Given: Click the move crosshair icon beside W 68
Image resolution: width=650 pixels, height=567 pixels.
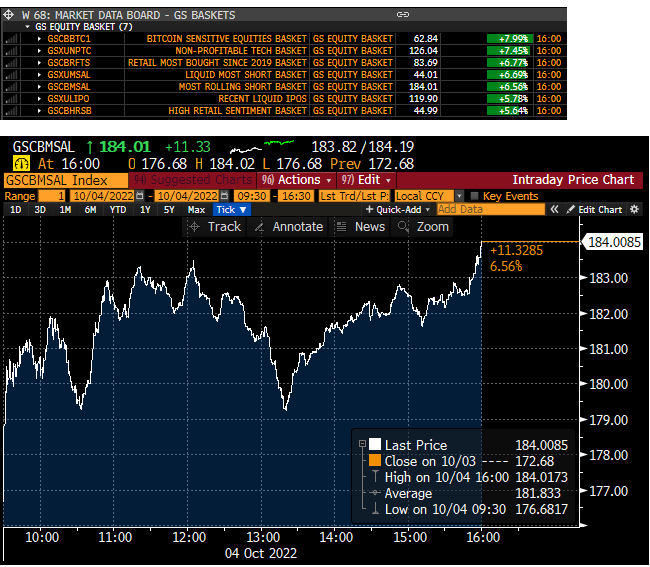Looking at the screenshot, I should [8, 15].
